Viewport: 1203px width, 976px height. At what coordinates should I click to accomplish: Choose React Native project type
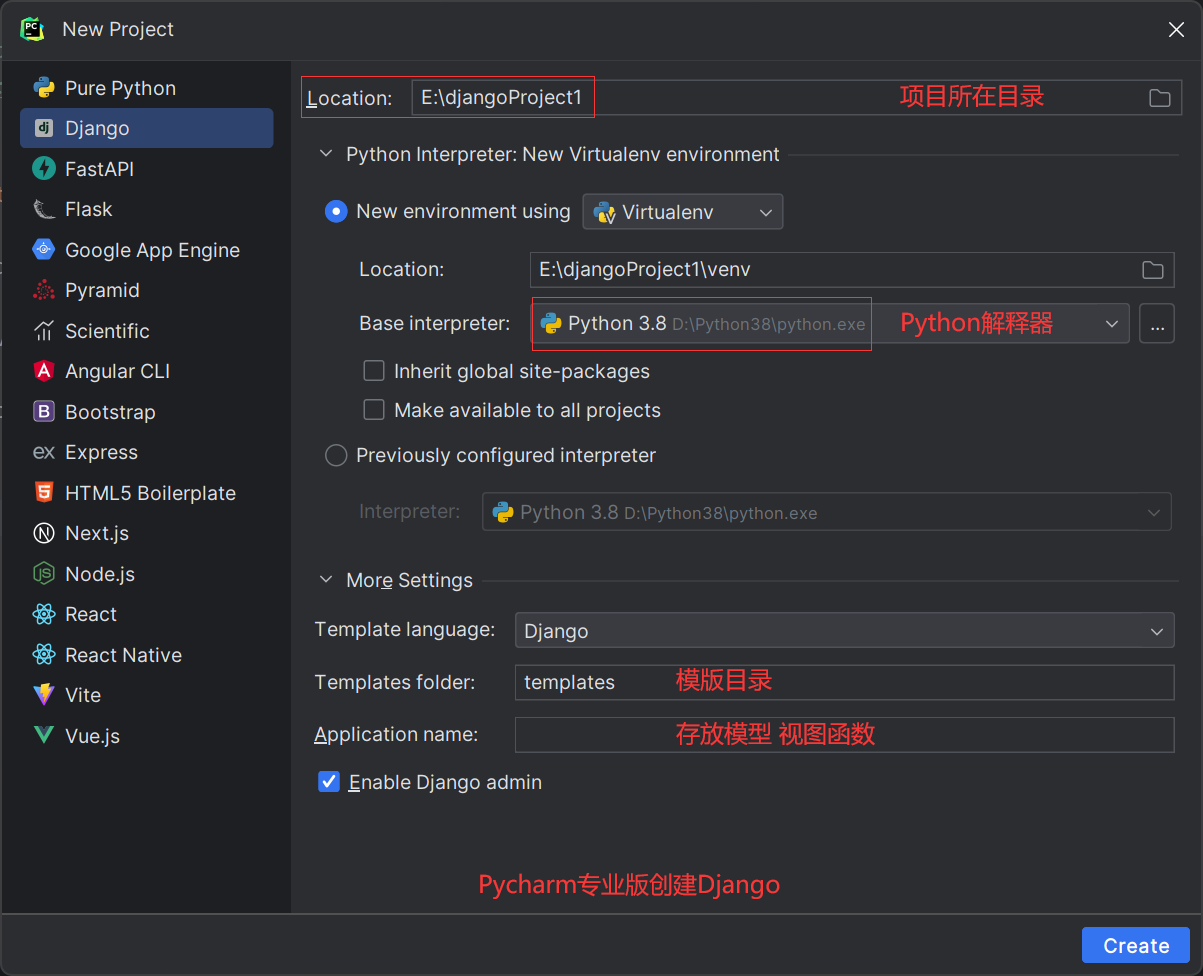pos(147,655)
